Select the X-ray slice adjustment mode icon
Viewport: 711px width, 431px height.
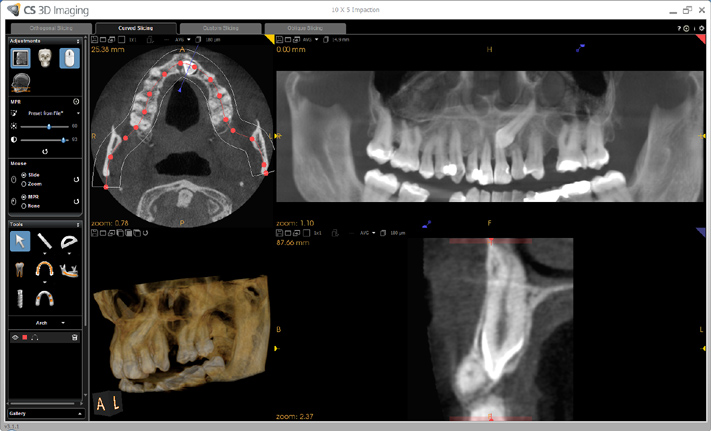[20, 58]
